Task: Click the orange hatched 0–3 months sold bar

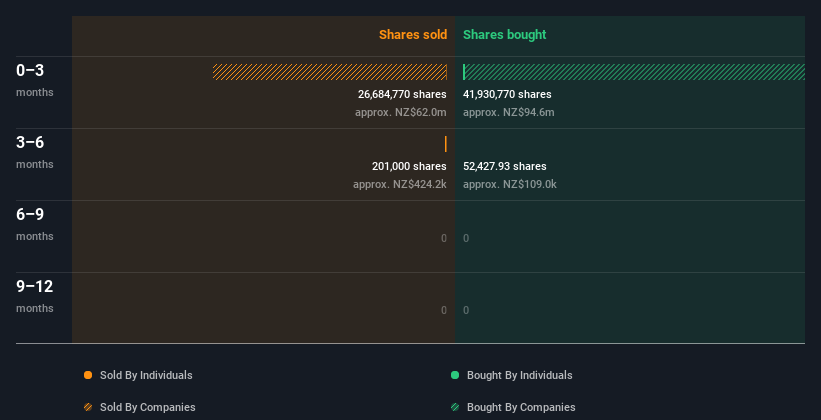Action: pyautogui.click(x=330, y=72)
